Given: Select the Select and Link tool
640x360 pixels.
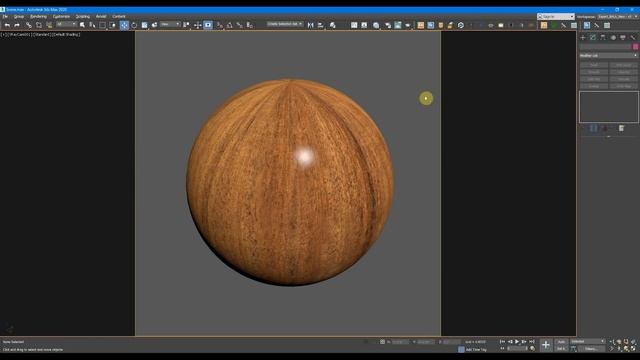Looking at the screenshot, I should point(29,25).
